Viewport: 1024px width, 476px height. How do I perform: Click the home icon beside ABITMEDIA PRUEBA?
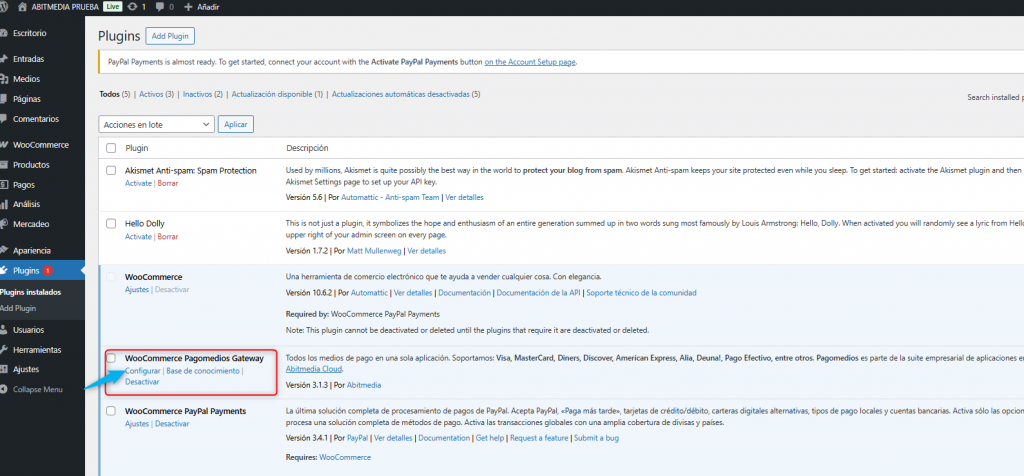(x=23, y=6)
